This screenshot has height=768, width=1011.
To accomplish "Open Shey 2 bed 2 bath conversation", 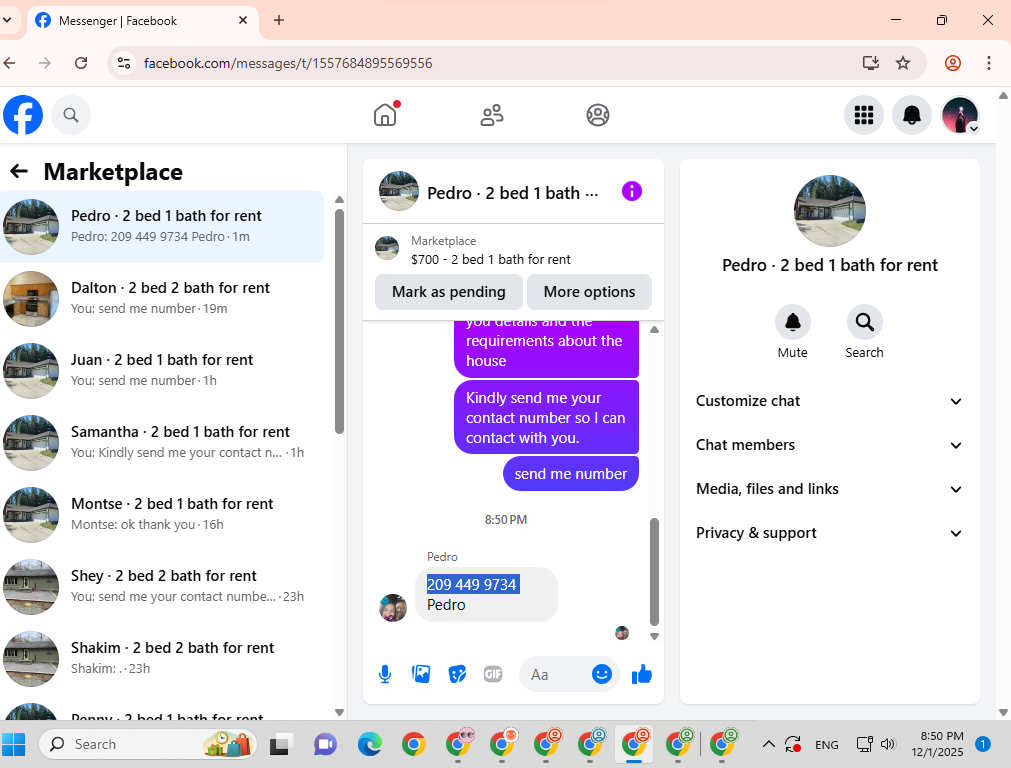I will [x=162, y=587].
